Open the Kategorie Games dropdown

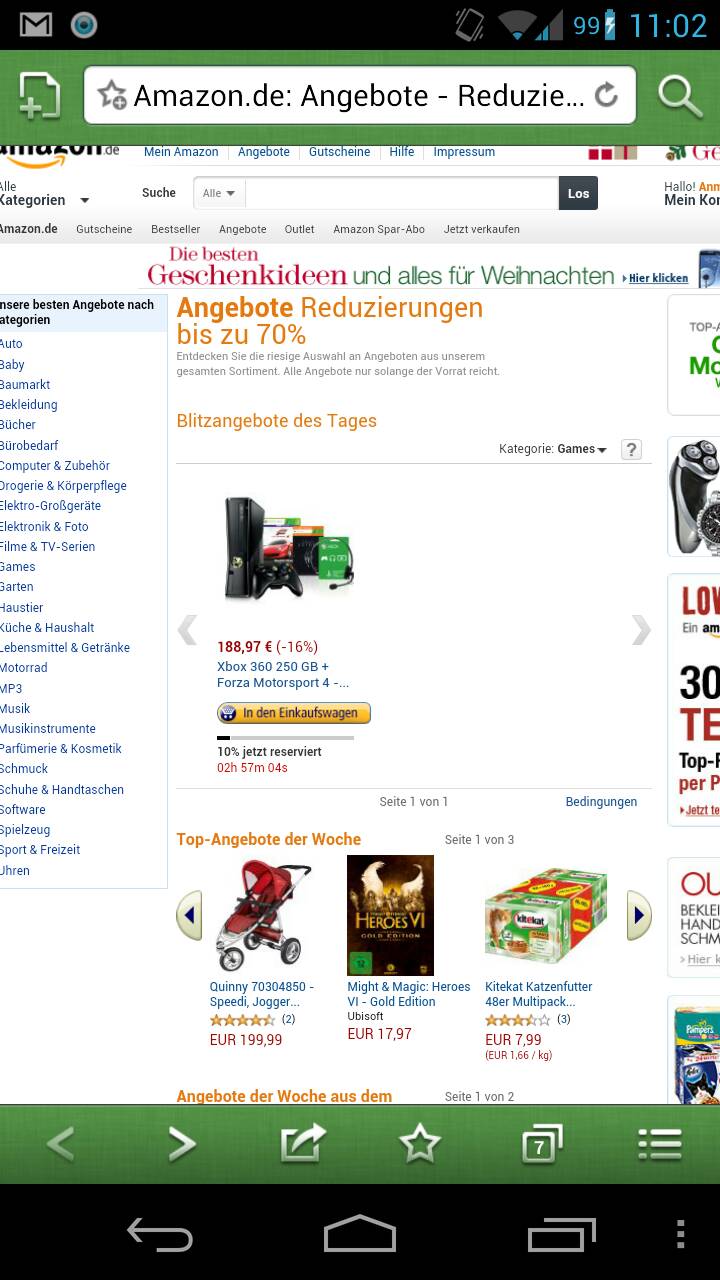(582, 449)
